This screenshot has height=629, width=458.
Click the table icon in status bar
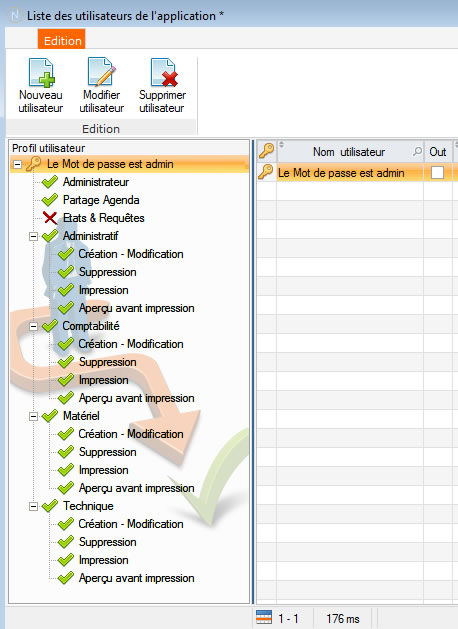point(263,617)
